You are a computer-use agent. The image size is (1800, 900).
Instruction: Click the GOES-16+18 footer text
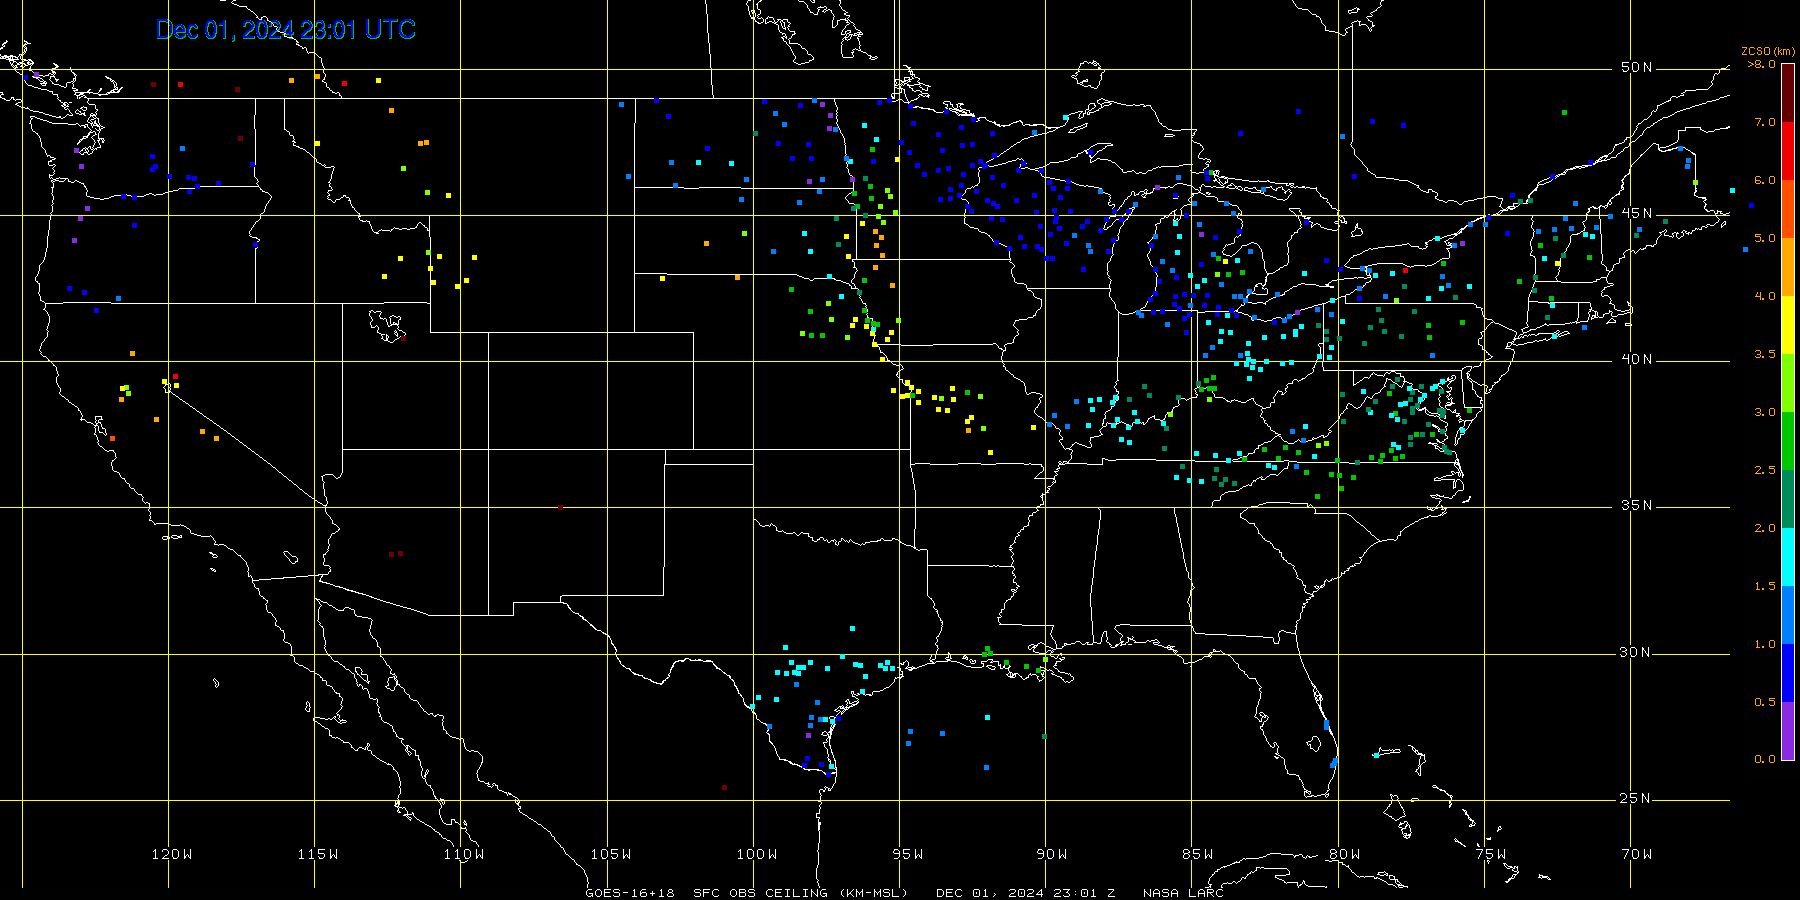(630, 893)
